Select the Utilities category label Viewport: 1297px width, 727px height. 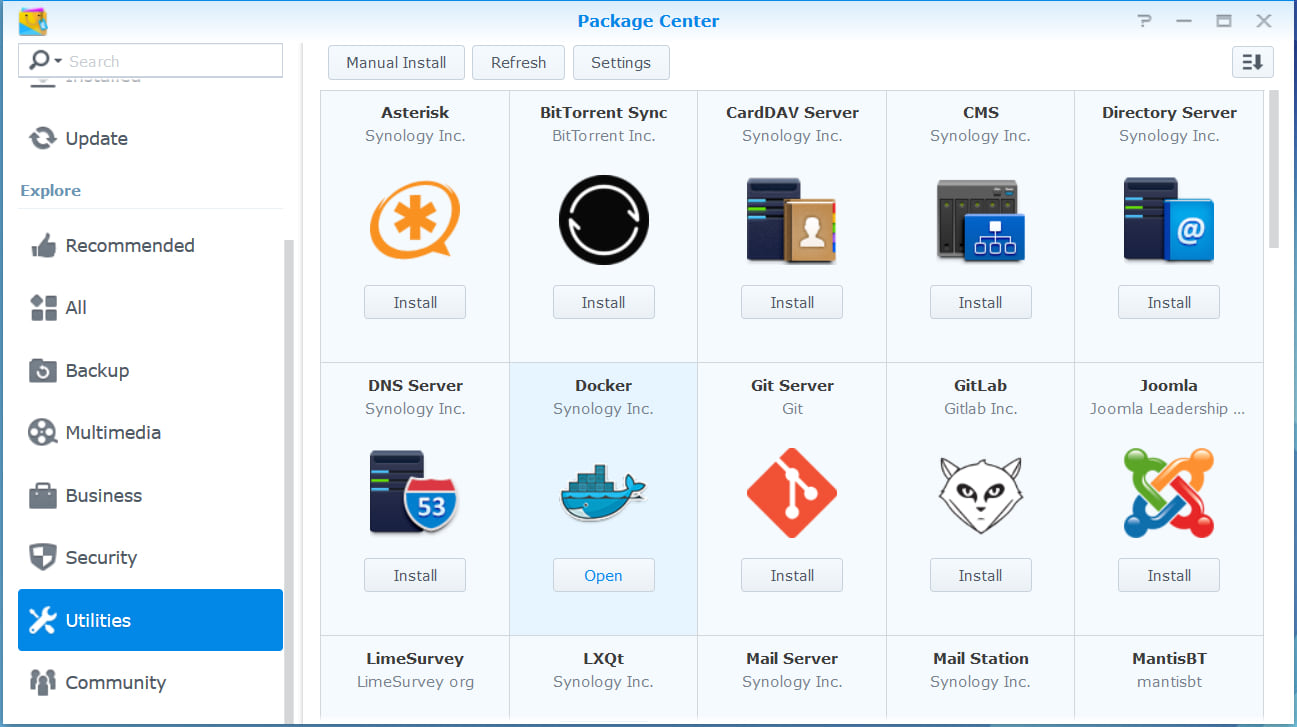(x=98, y=620)
